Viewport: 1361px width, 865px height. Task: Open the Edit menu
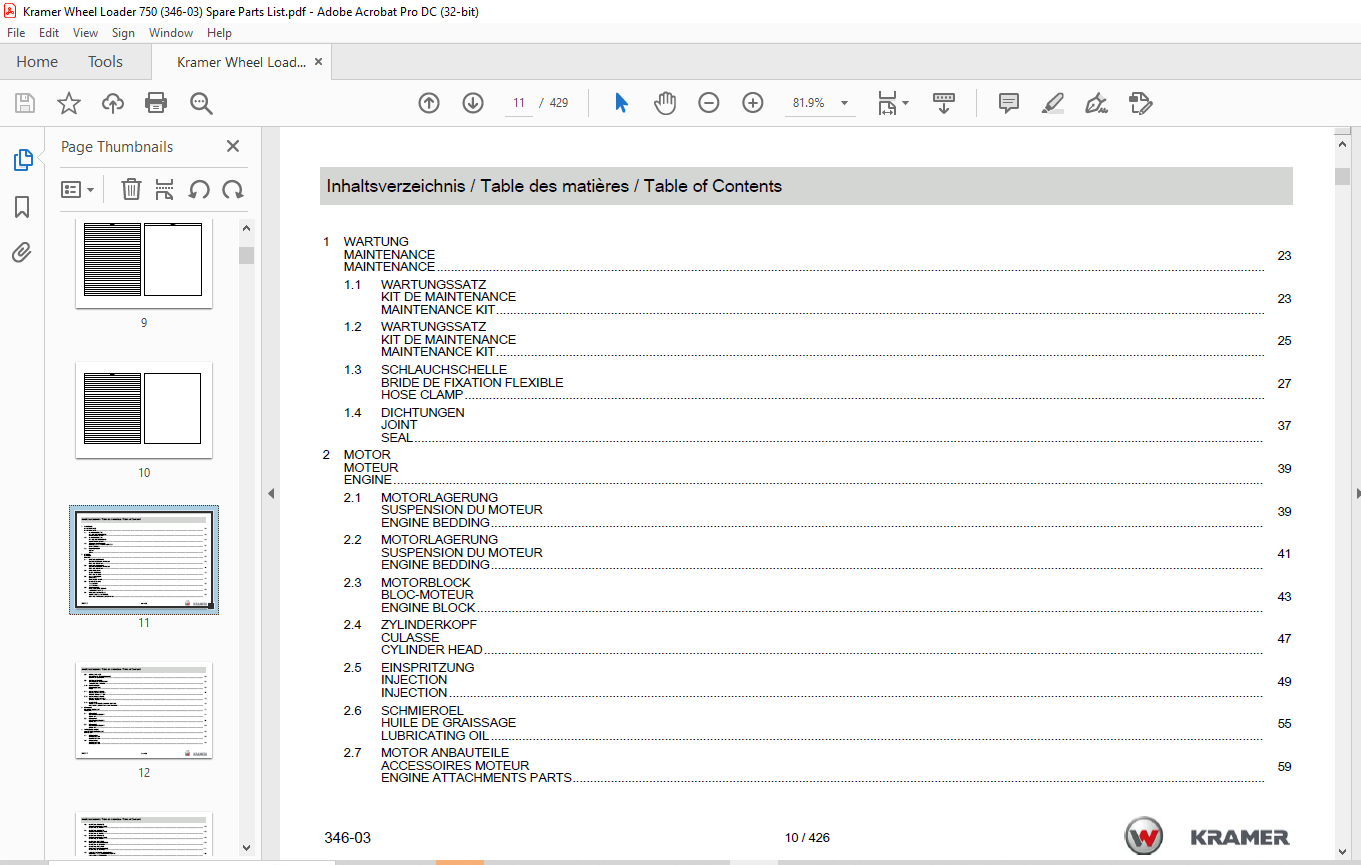tap(49, 33)
